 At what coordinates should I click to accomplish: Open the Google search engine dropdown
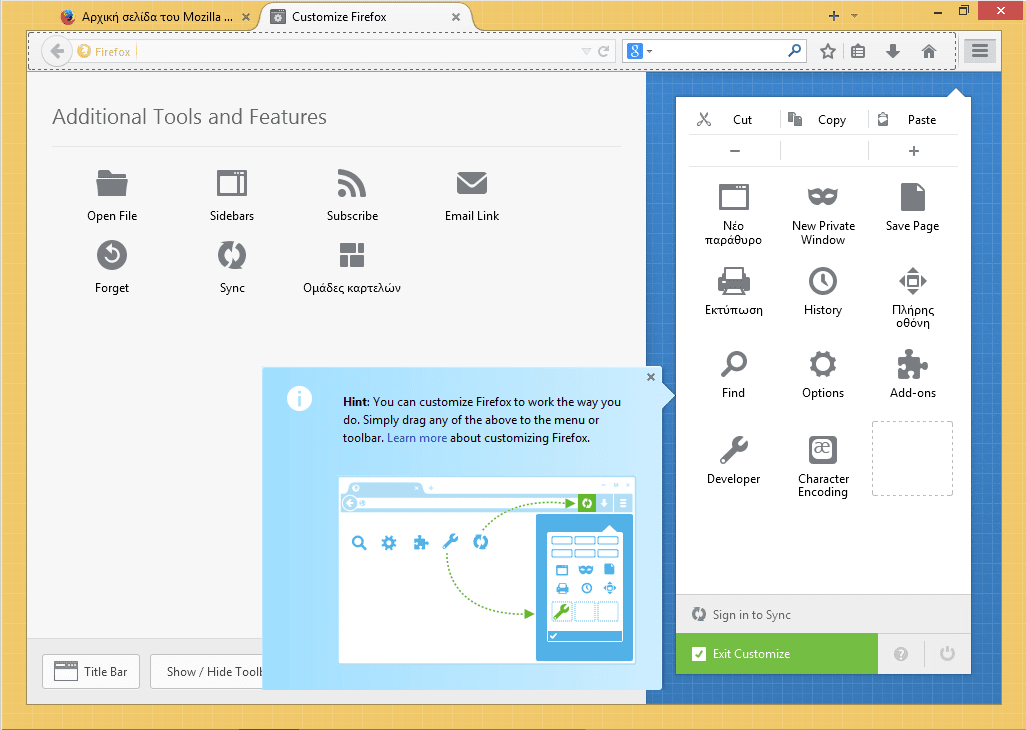pos(638,52)
